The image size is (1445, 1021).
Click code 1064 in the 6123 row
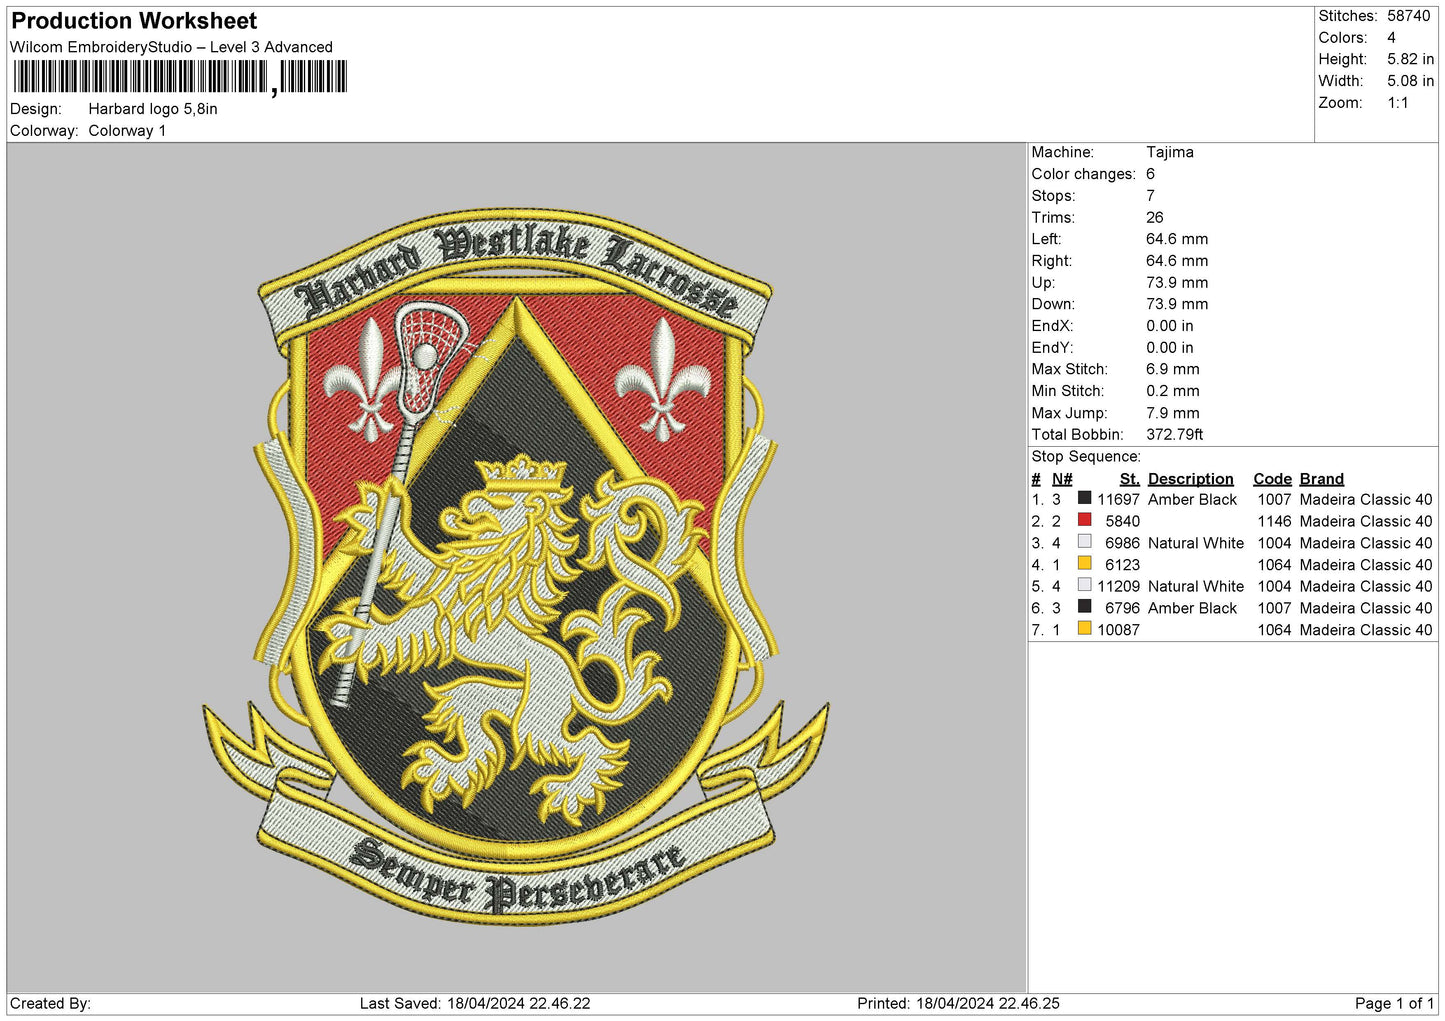pos(1275,565)
